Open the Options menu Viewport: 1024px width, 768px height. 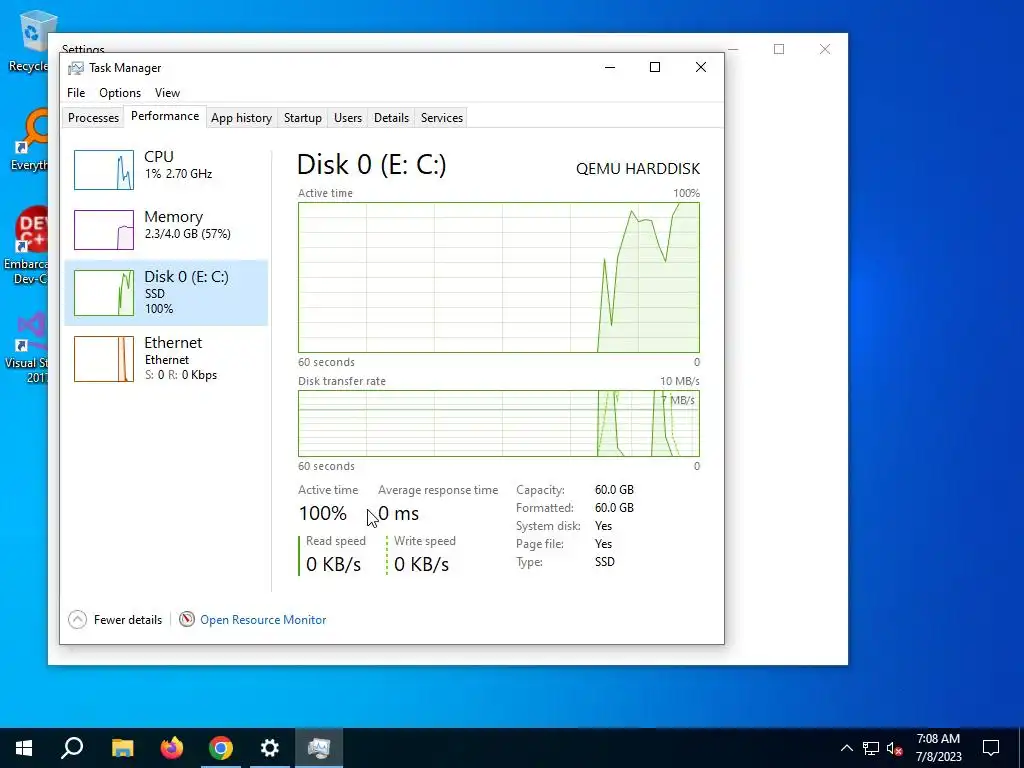pos(120,93)
